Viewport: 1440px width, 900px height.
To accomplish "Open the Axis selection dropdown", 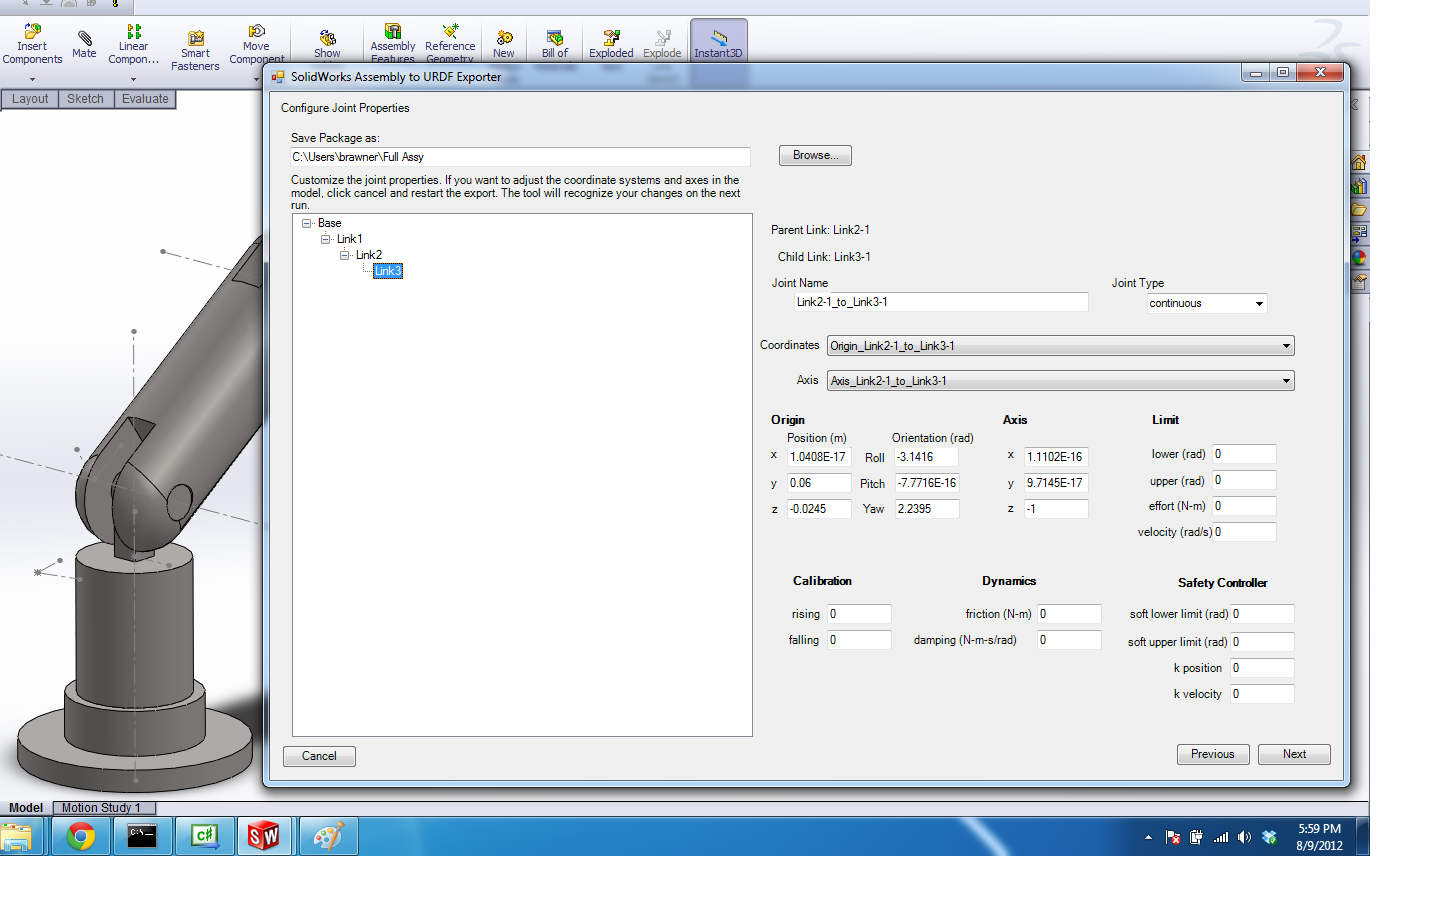I will (x=1285, y=381).
